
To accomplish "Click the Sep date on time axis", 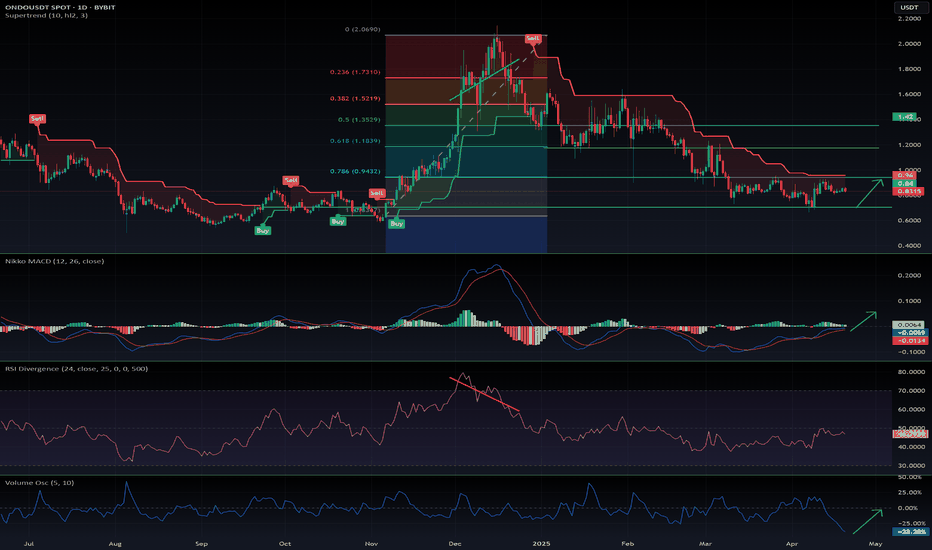I will pos(201,543).
